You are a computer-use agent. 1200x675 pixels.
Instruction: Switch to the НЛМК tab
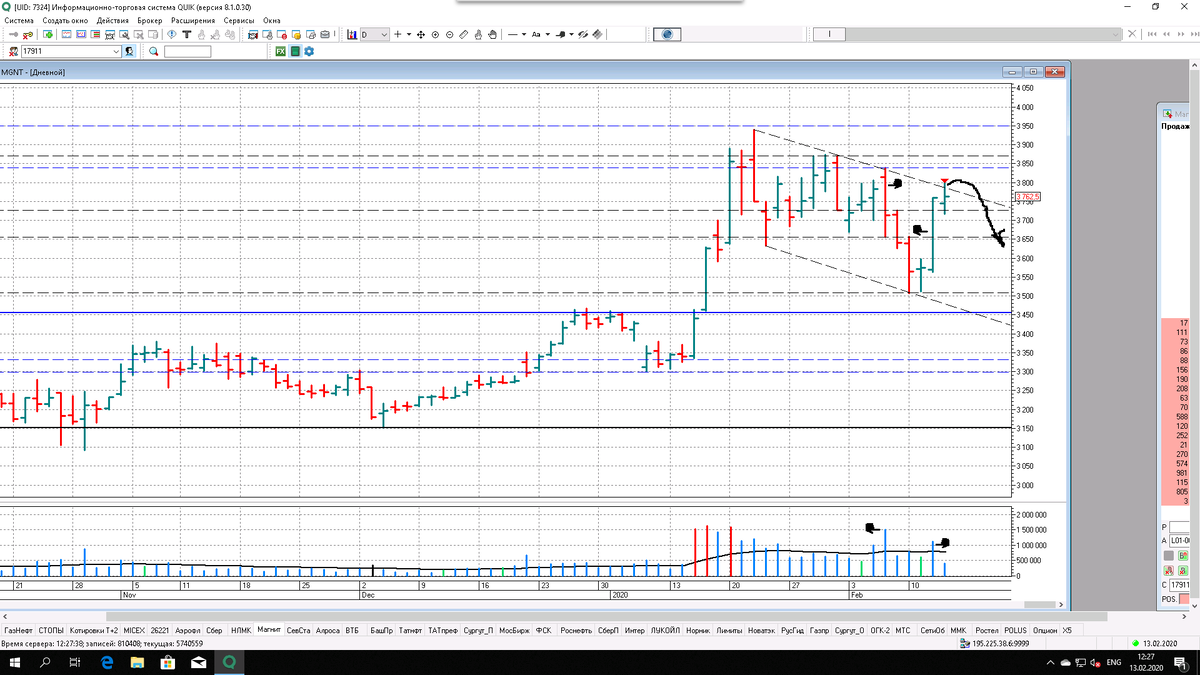(241, 631)
